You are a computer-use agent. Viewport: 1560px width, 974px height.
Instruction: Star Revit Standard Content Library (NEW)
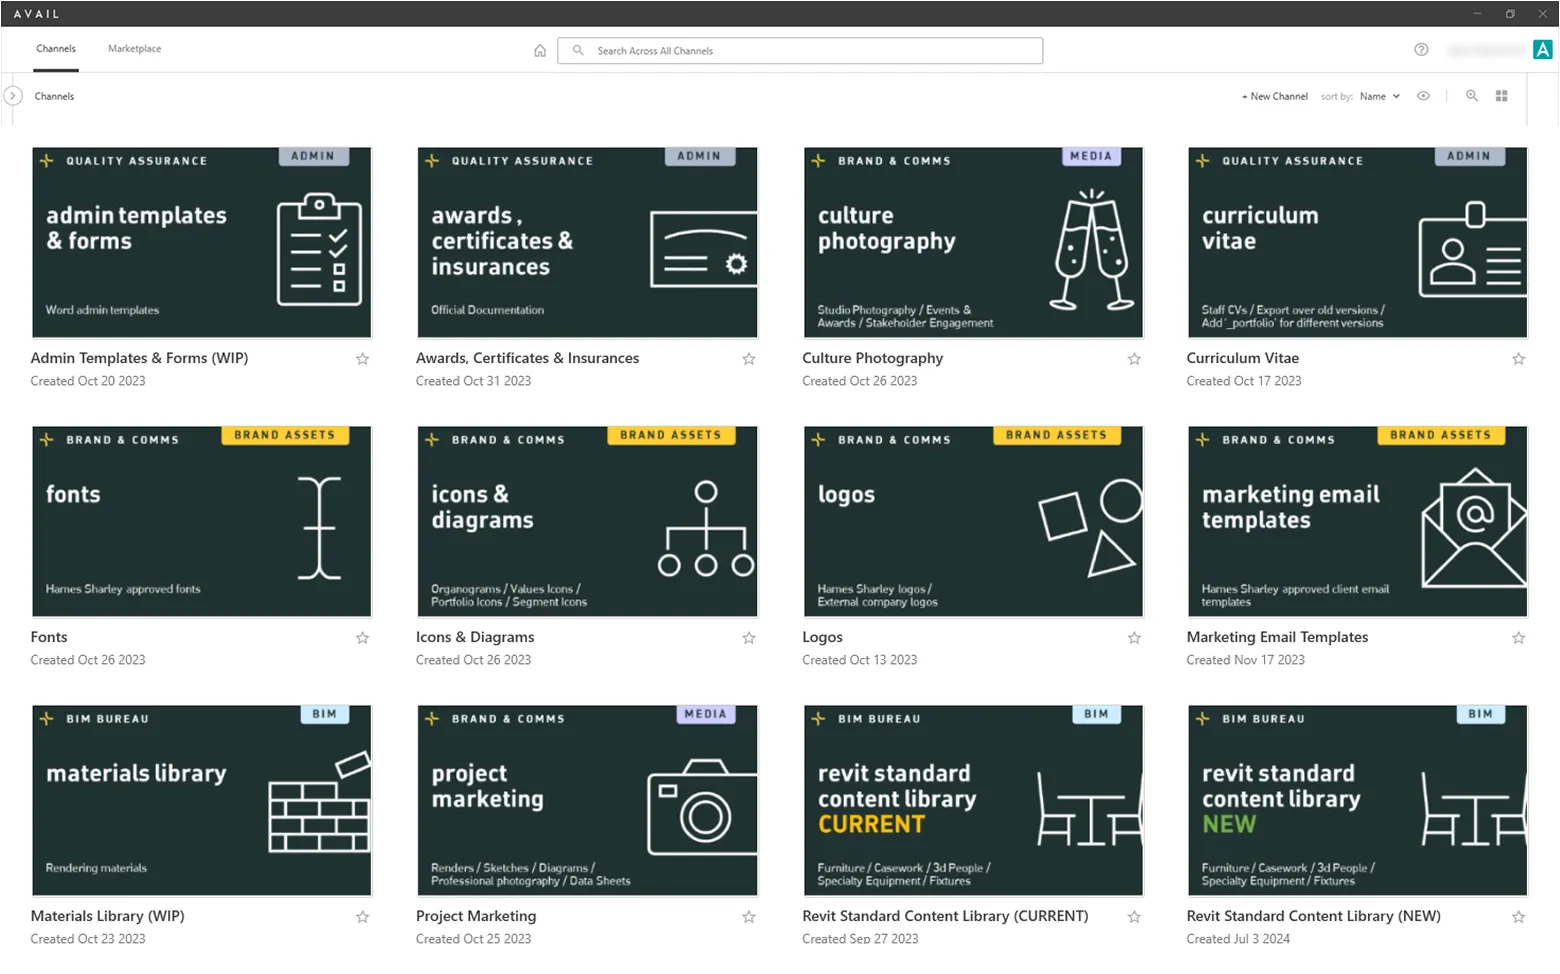1519,917
